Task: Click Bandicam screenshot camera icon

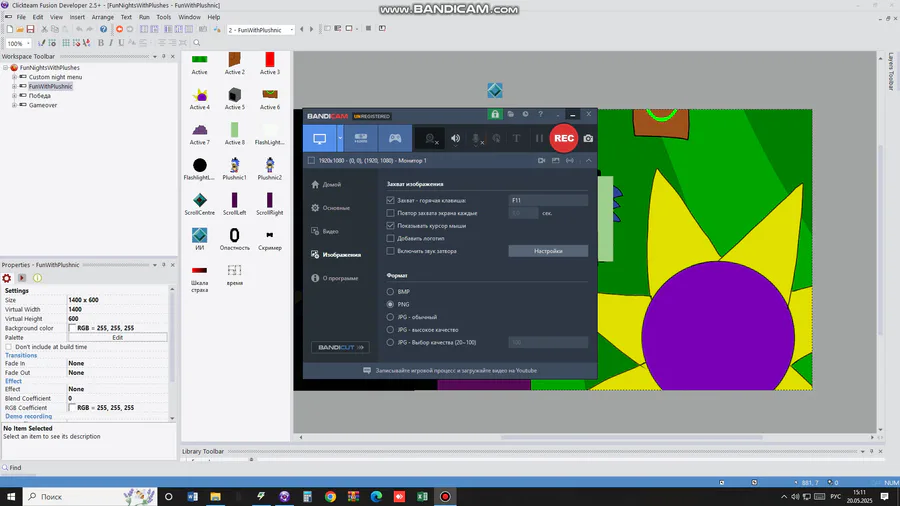Action: [x=588, y=138]
